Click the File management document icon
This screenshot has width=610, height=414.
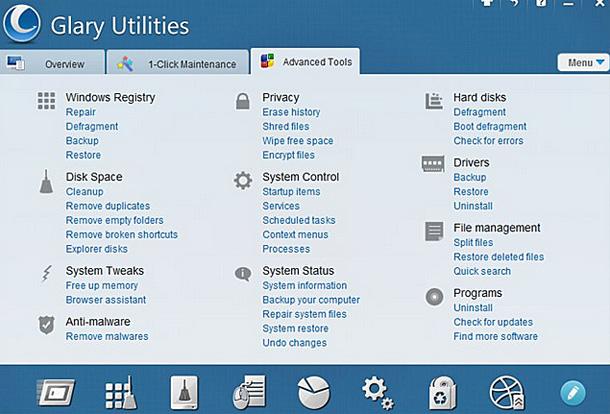[434, 232]
